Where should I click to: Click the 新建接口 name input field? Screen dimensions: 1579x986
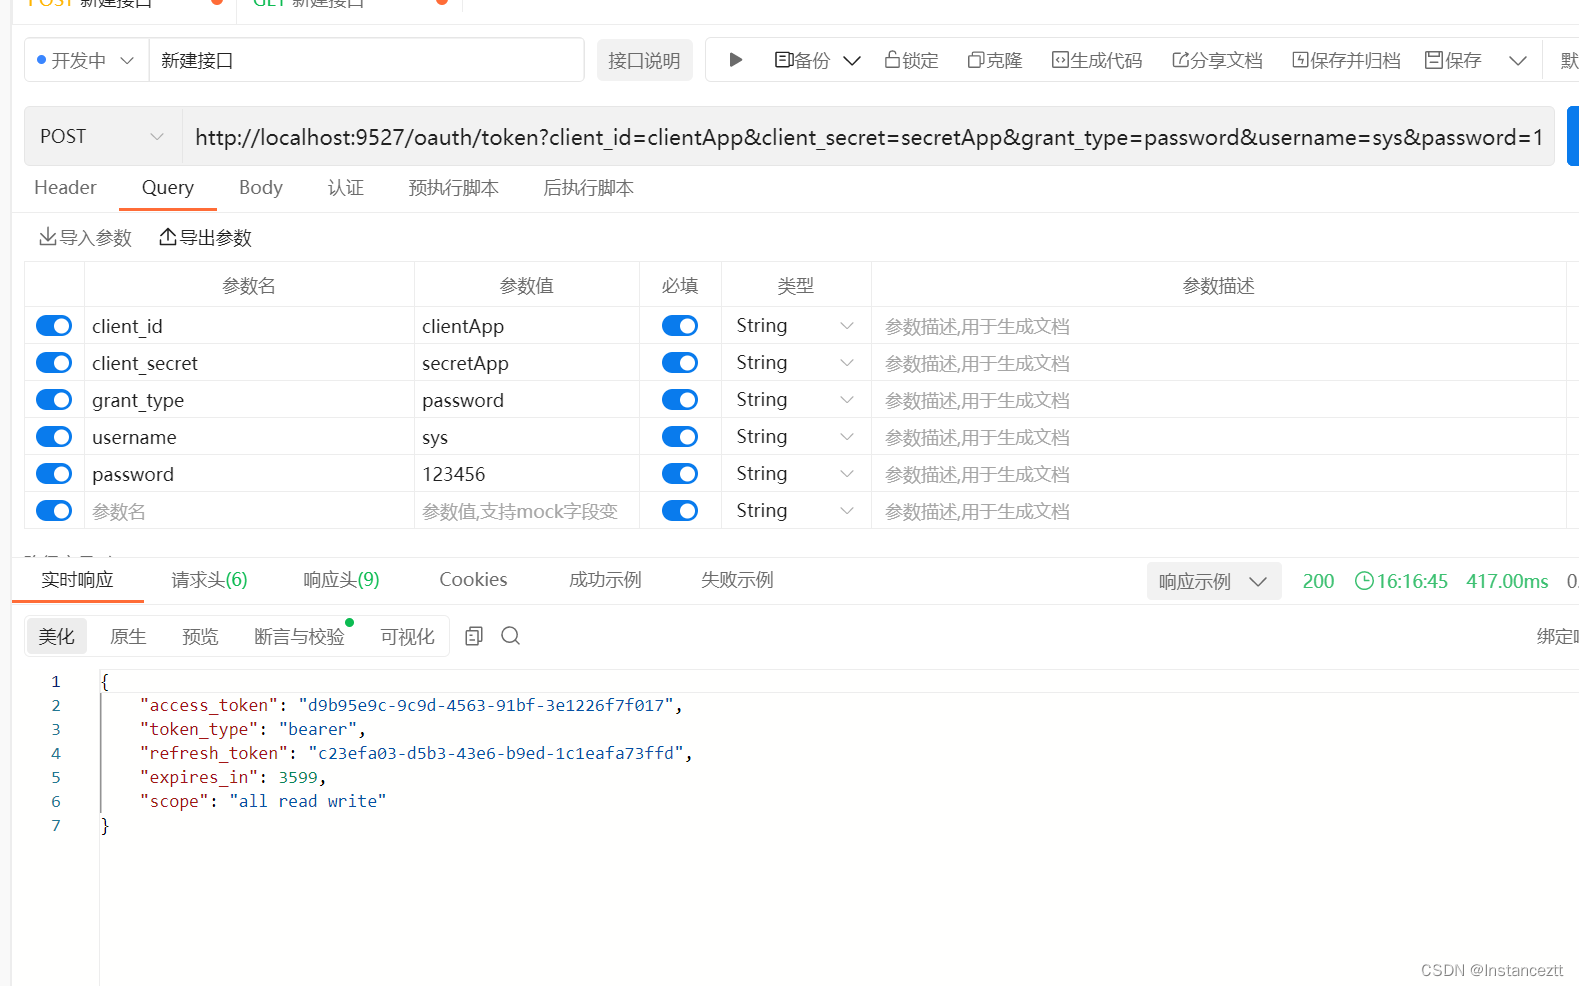tap(366, 60)
